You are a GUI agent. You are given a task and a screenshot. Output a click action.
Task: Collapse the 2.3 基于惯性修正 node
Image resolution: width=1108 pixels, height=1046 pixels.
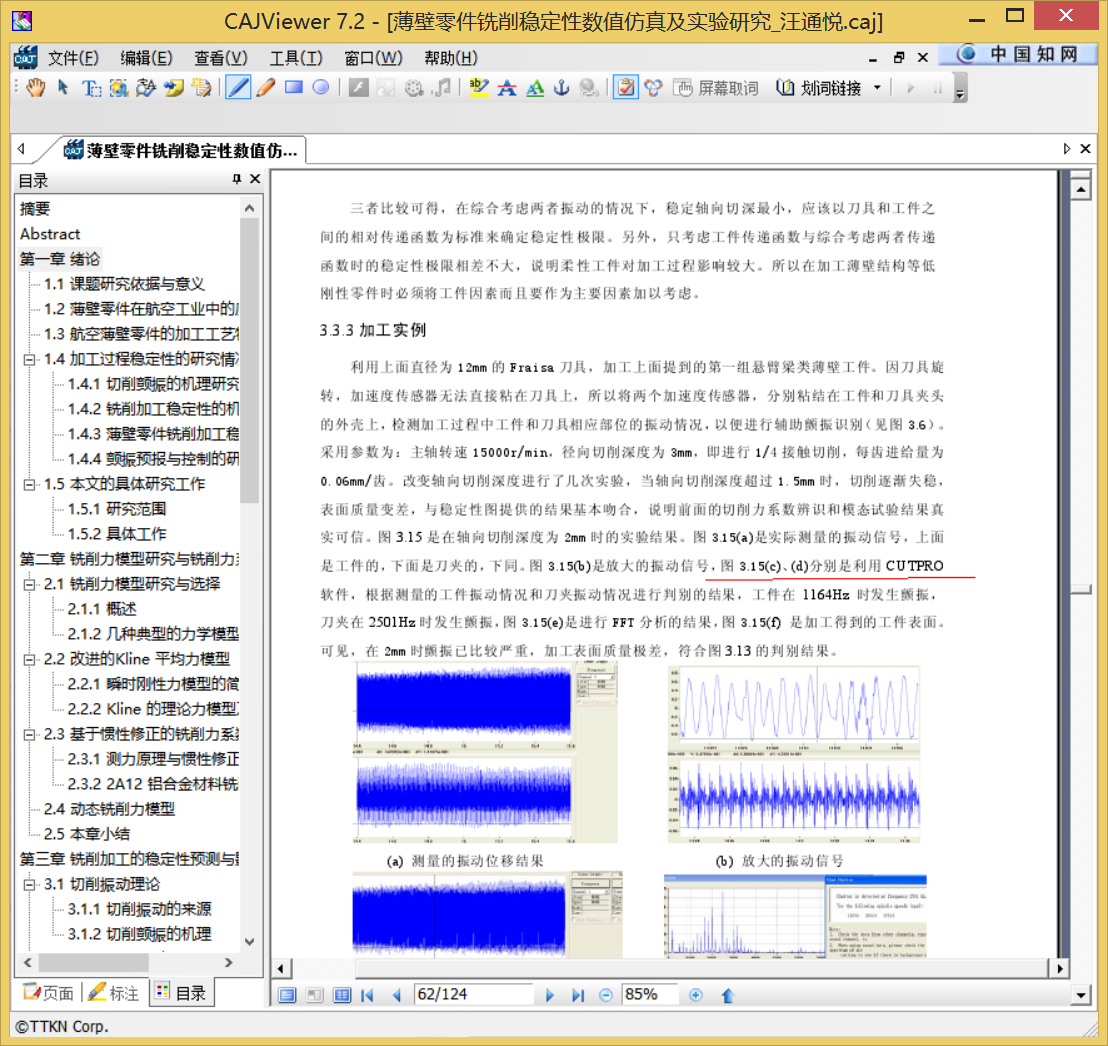point(29,734)
